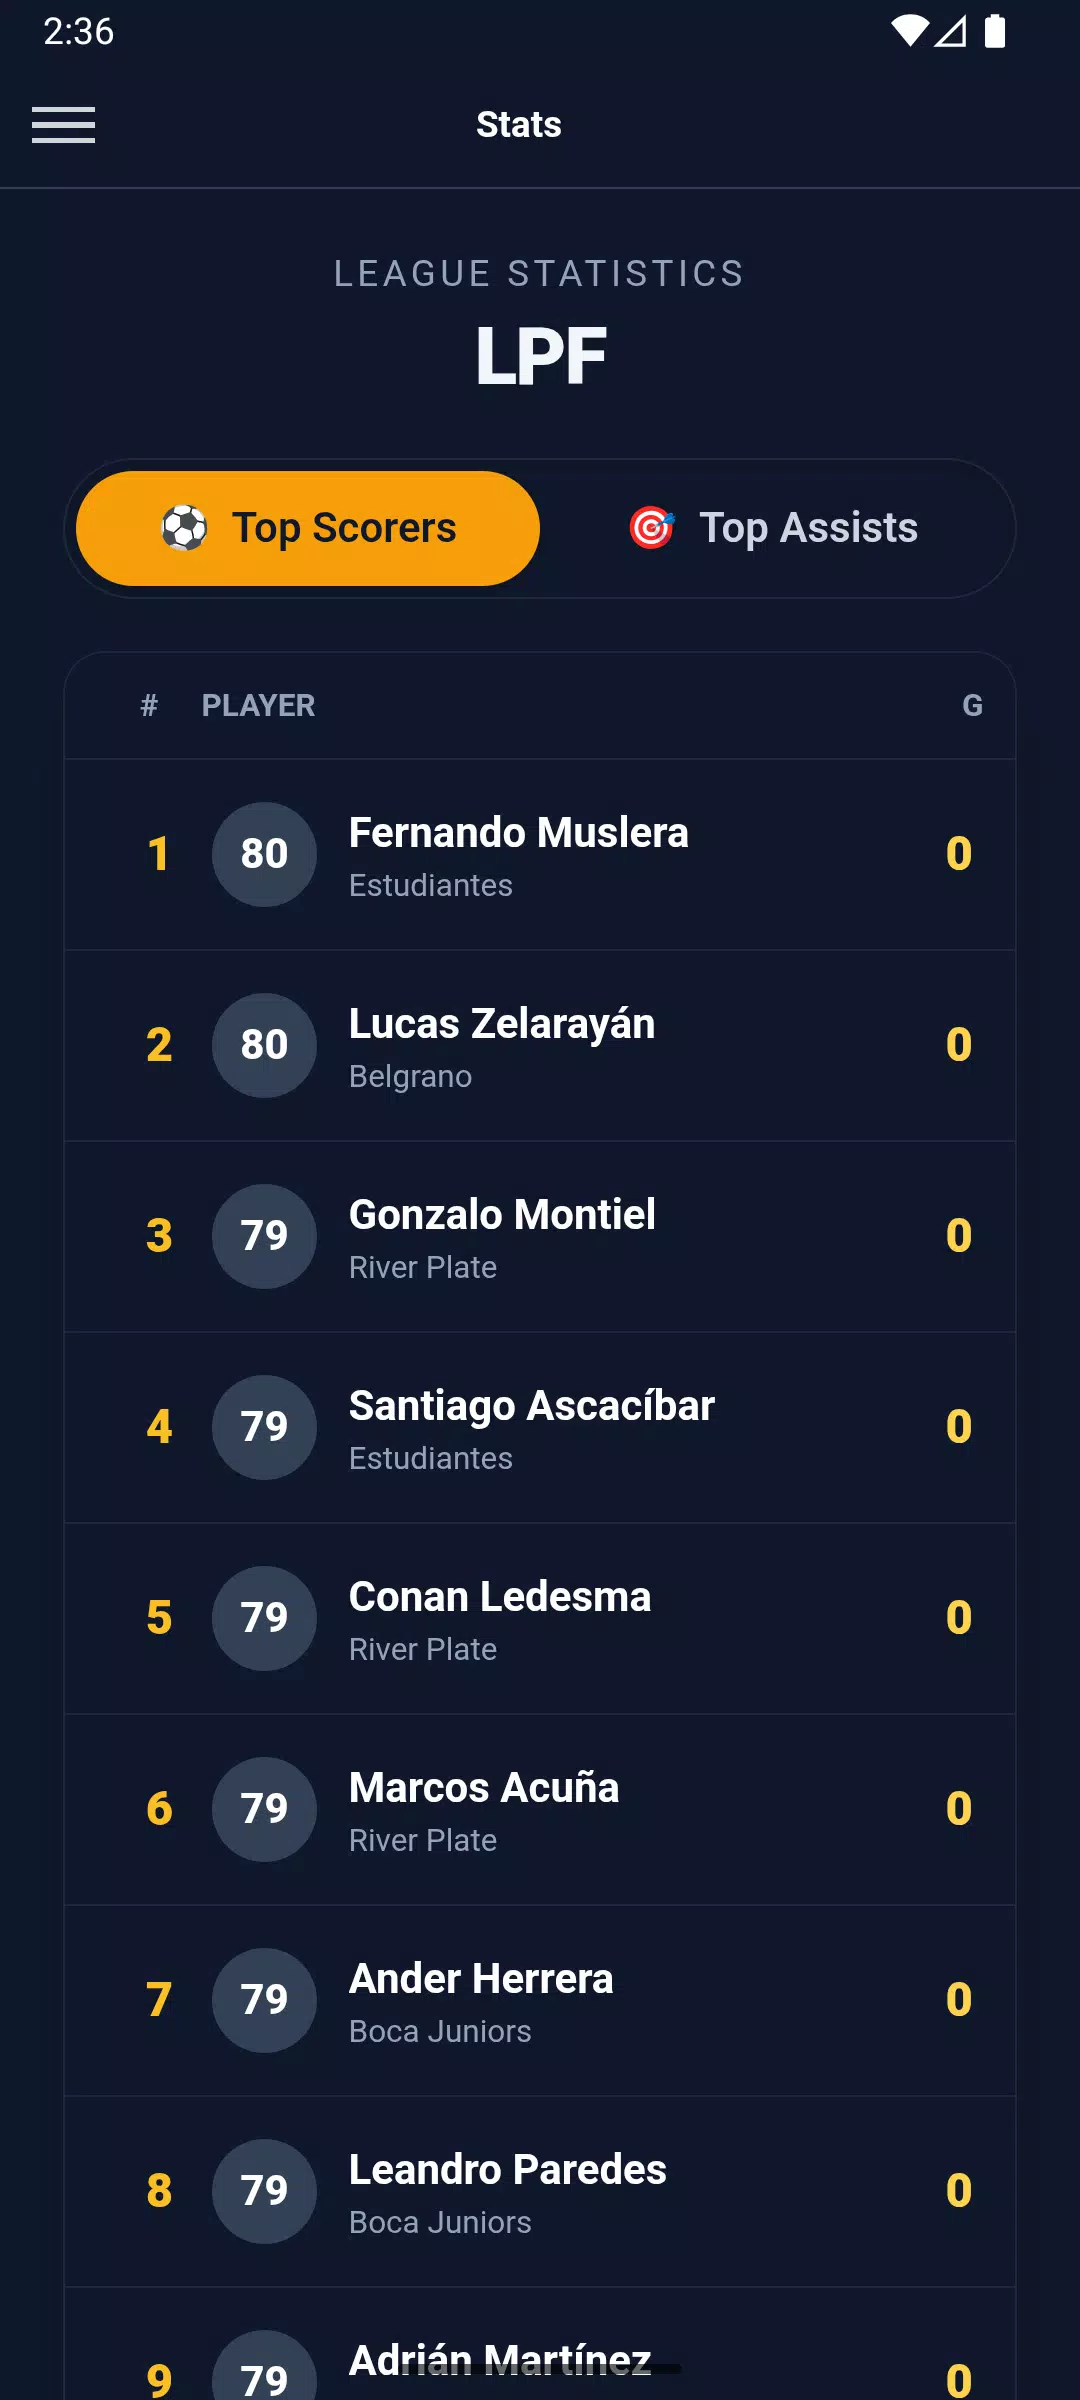This screenshot has width=1080, height=2400.
Task: Tap the soccer ball icon on Top Scorers
Action: click(x=185, y=528)
